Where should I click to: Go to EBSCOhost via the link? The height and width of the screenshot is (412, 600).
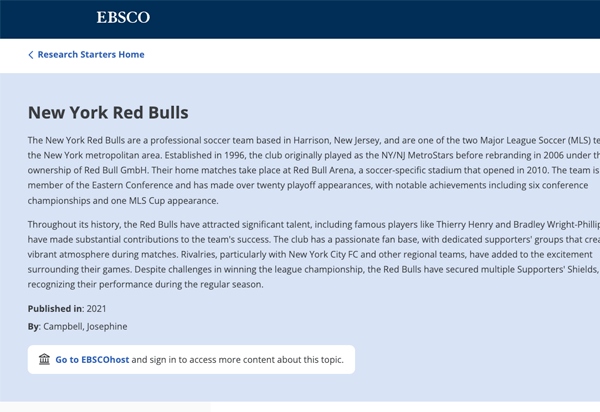[x=92, y=359]
